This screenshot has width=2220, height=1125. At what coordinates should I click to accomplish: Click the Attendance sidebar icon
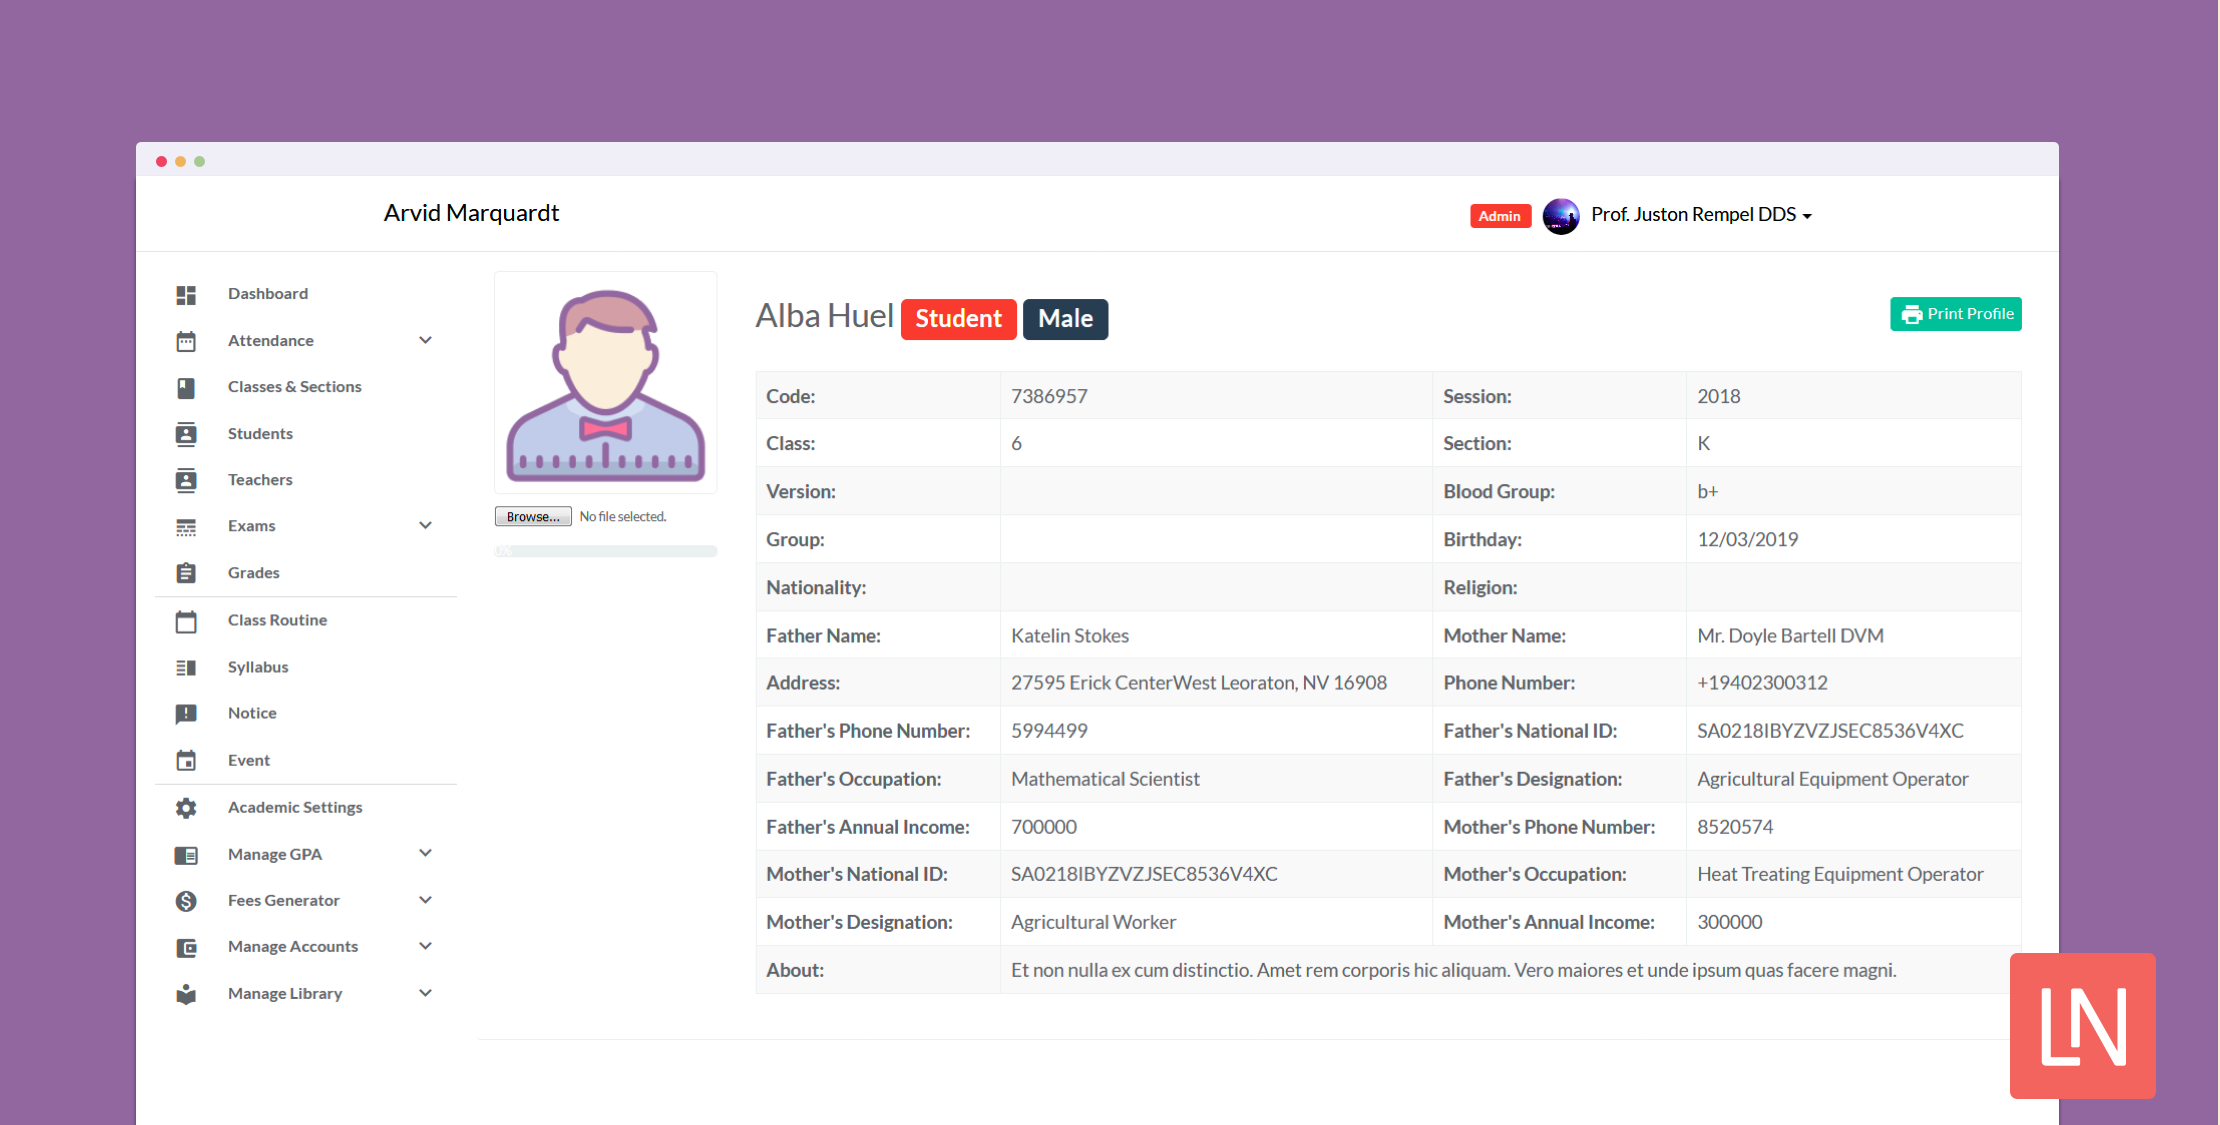click(188, 340)
